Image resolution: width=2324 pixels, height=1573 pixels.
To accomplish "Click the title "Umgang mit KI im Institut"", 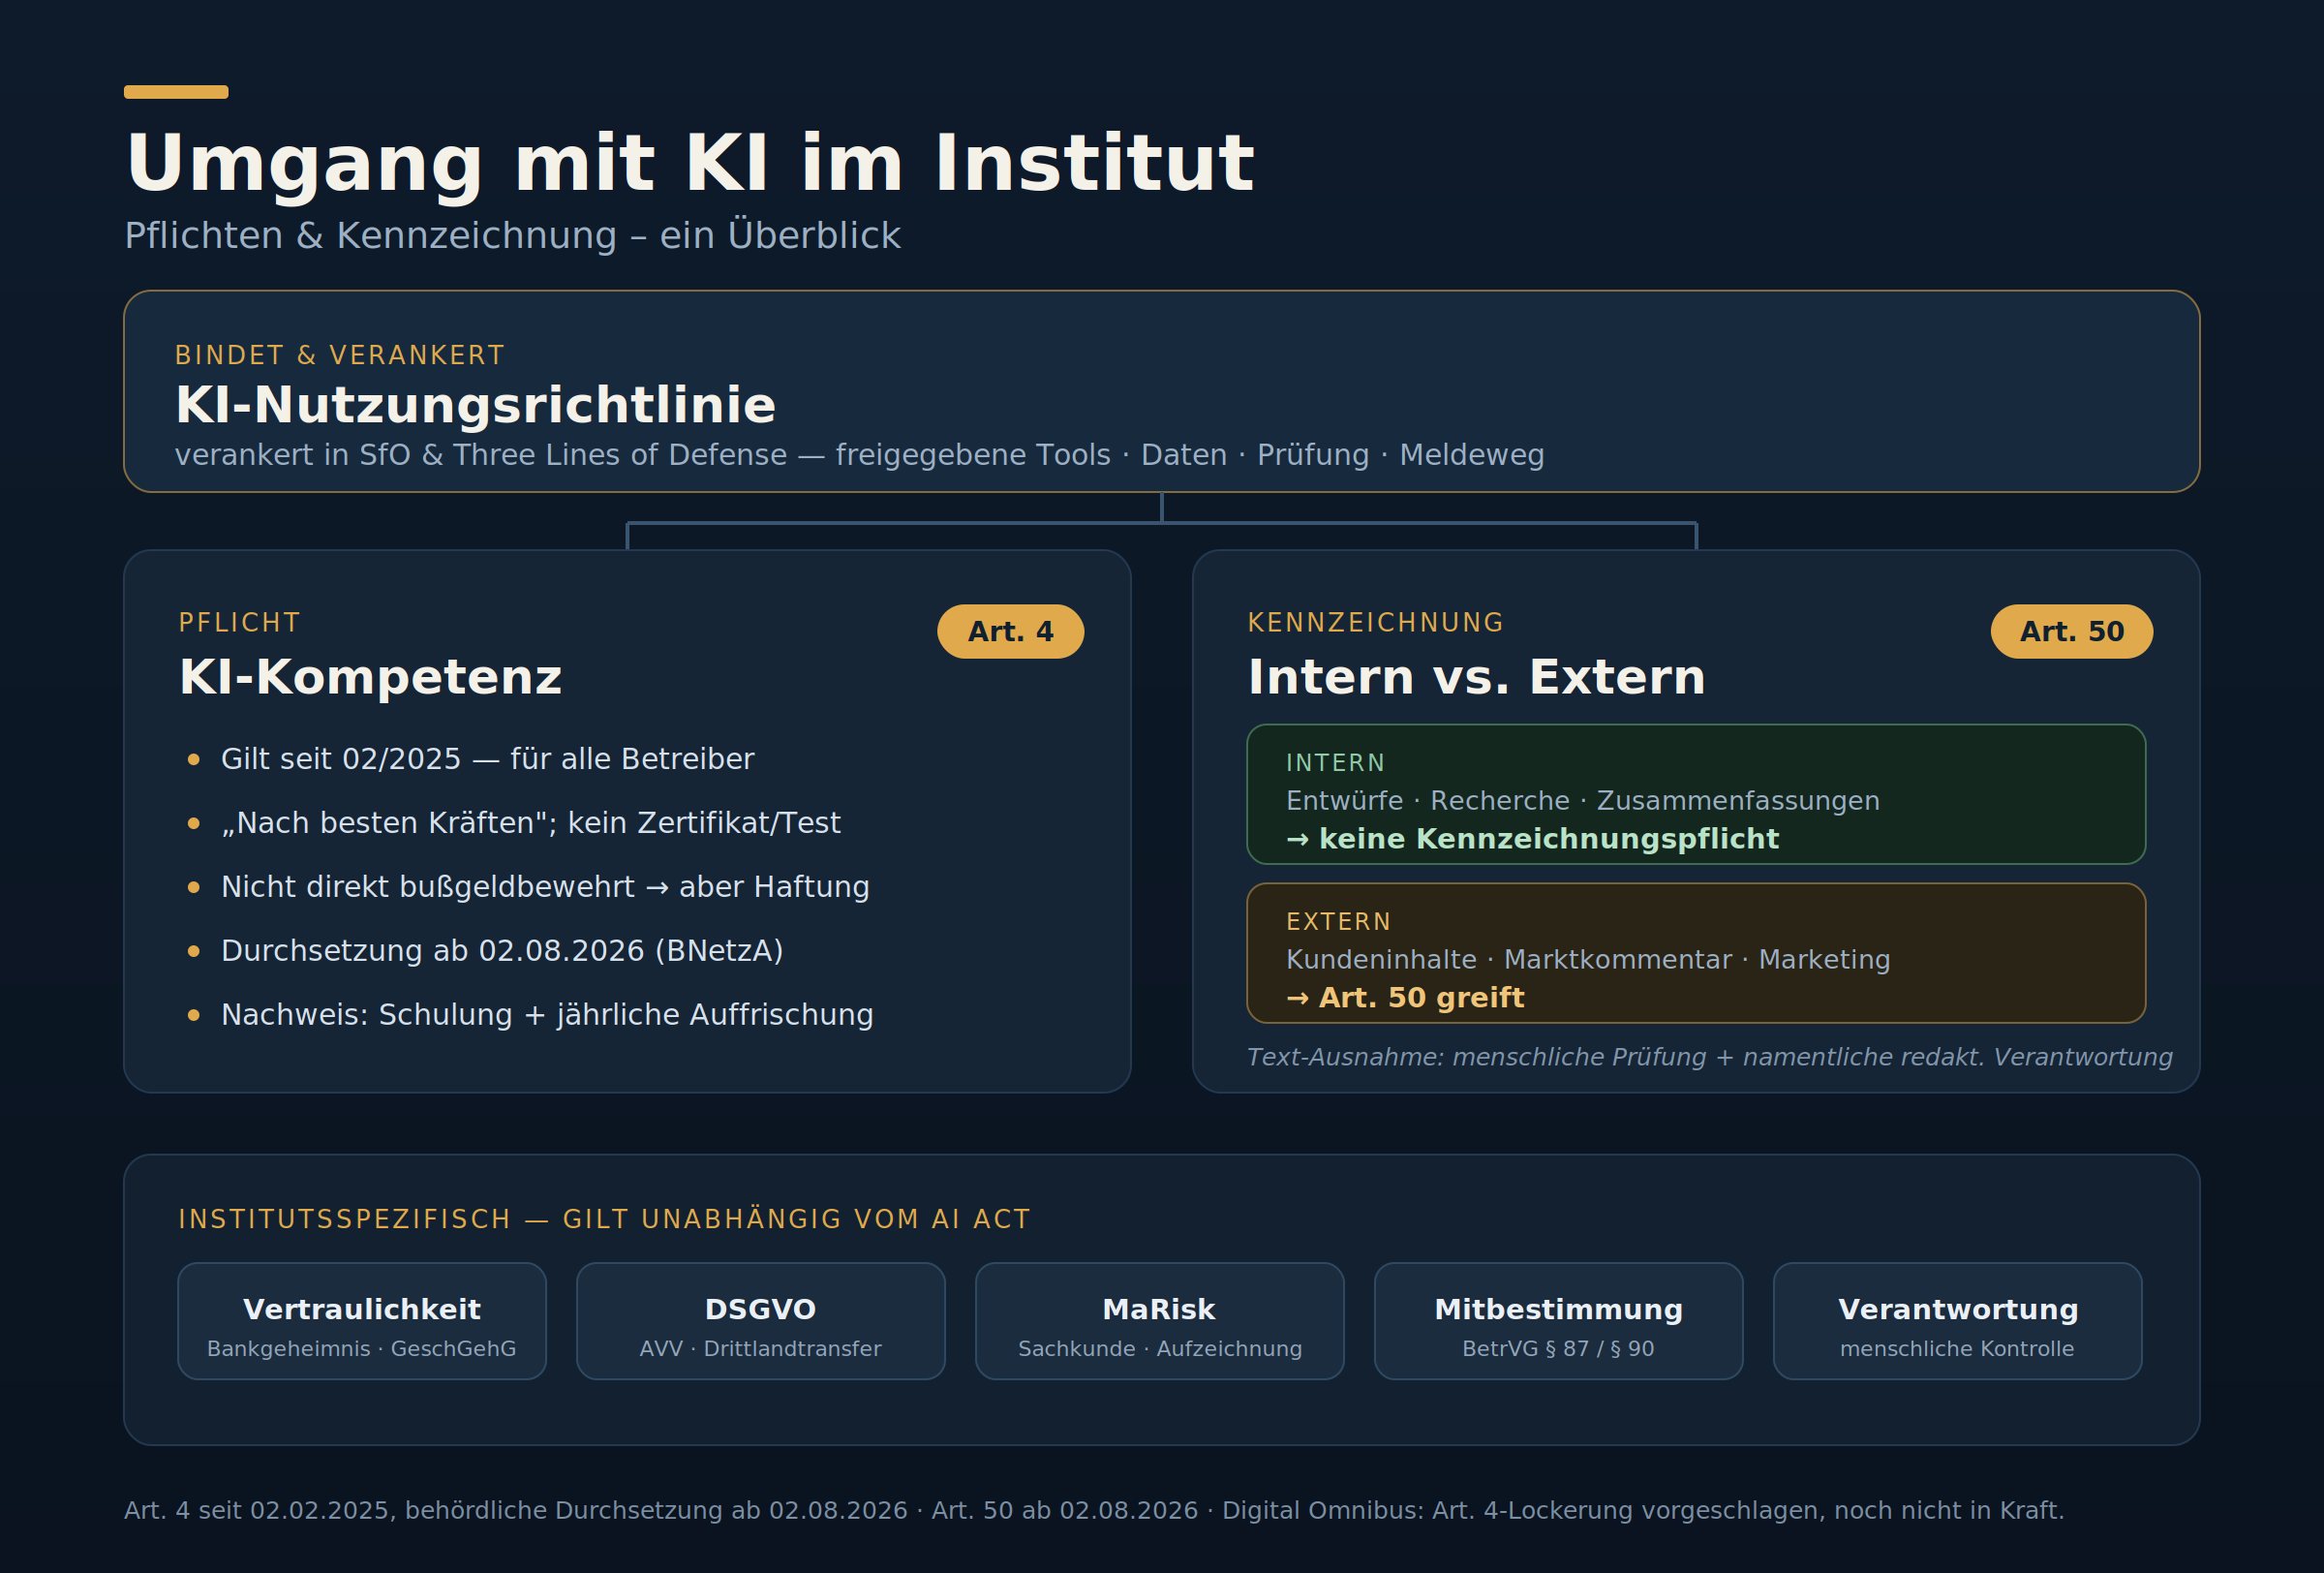I will [x=690, y=164].
